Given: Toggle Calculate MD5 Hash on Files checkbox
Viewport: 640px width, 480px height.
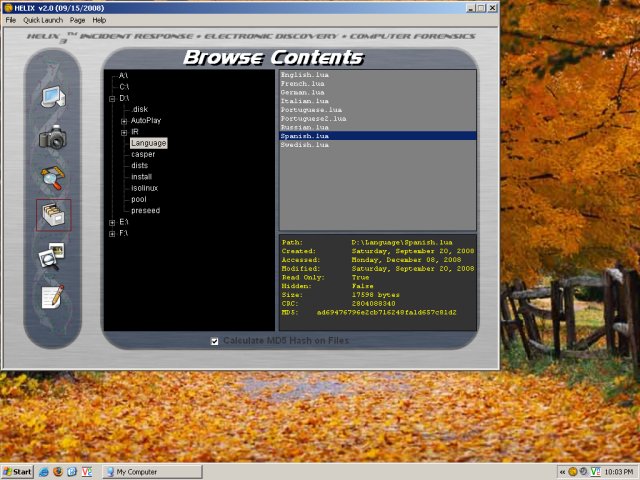Looking at the screenshot, I should (214, 341).
